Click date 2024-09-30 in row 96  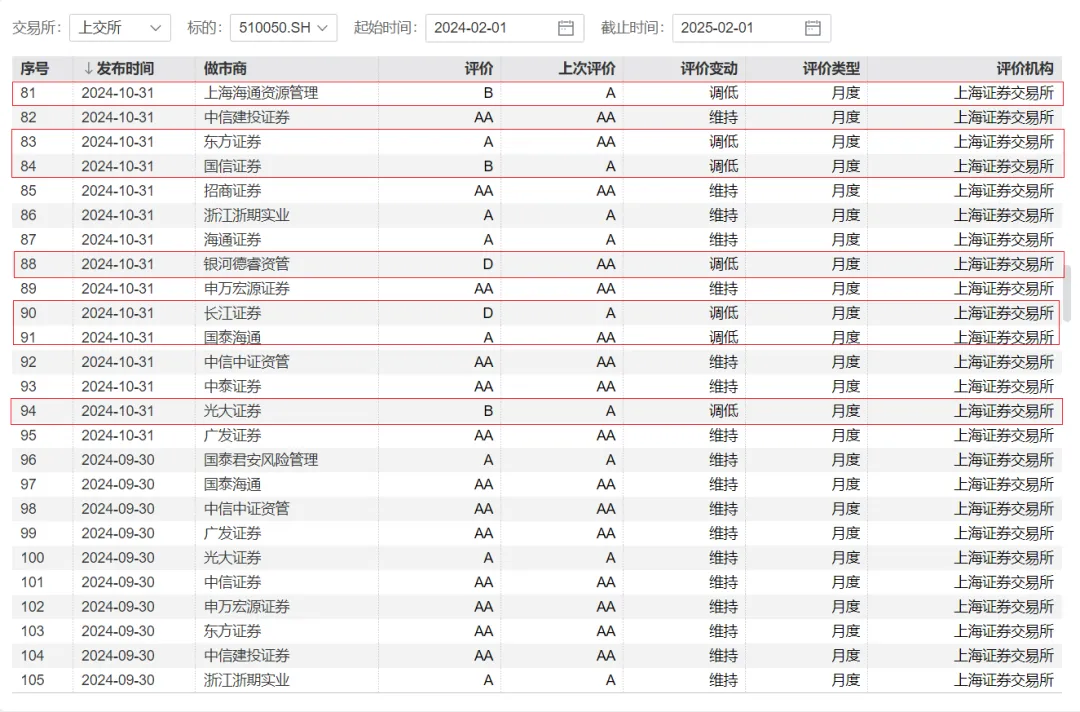pyautogui.click(x=118, y=460)
